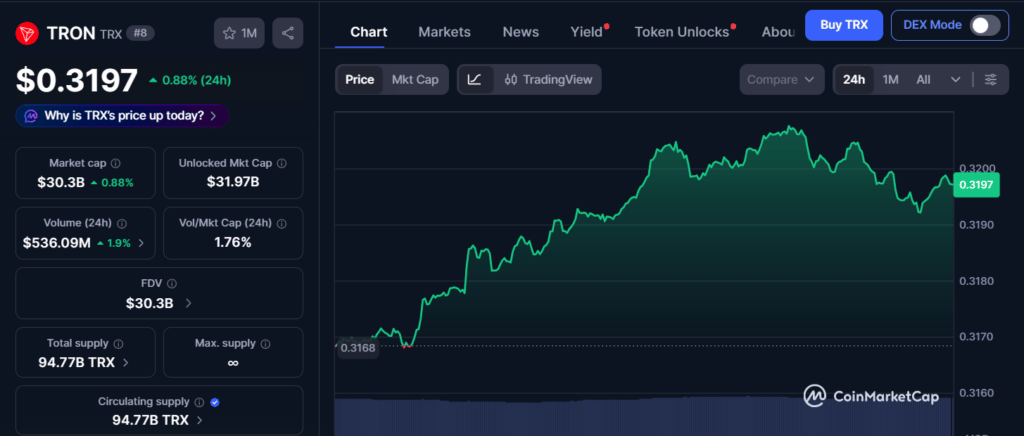Click the Buy TRX button
This screenshot has height=436, width=1024.
(x=843, y=24)
